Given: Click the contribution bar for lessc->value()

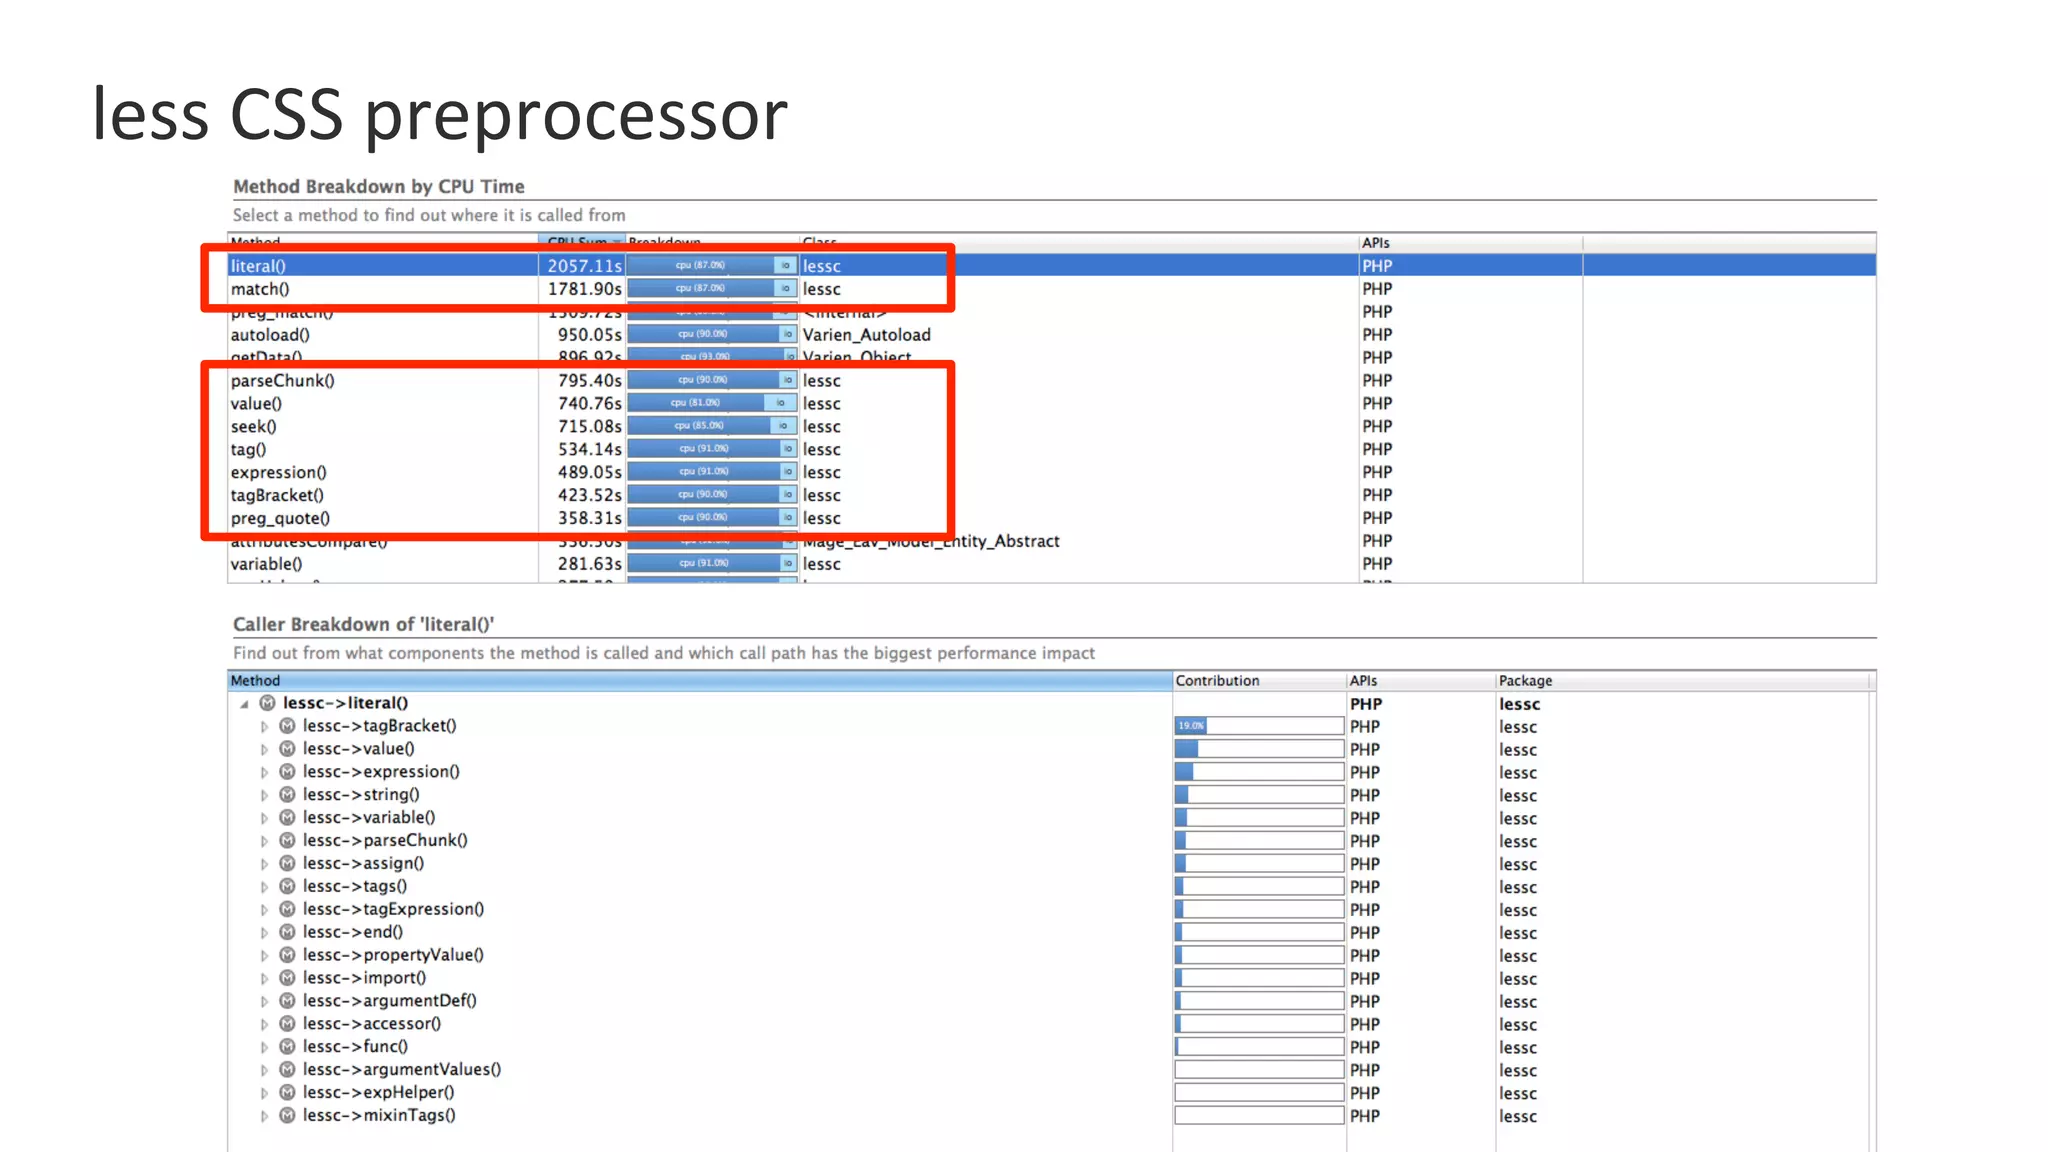Looking at the screenshot, I should [x=1259, y=749].
